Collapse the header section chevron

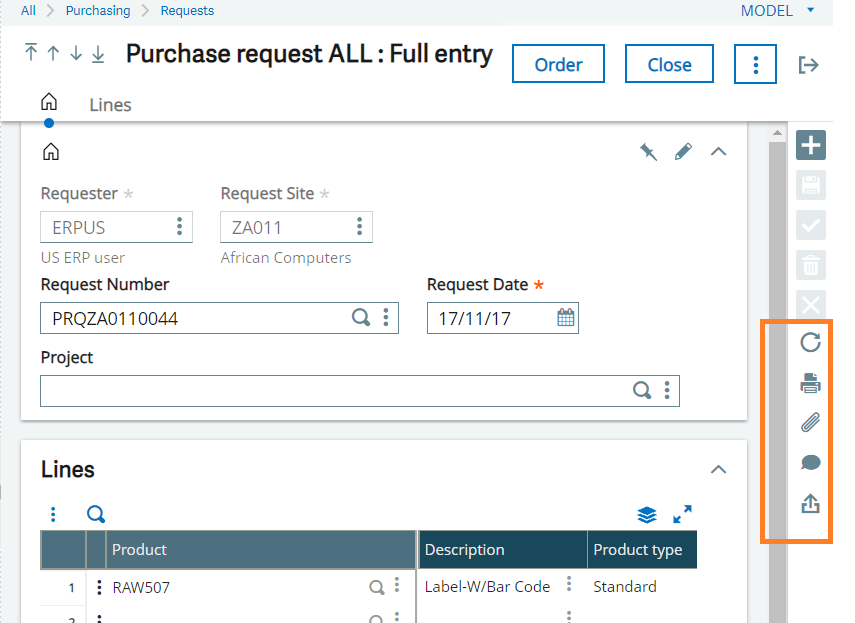pyautogui.click(x=718, y=152)
